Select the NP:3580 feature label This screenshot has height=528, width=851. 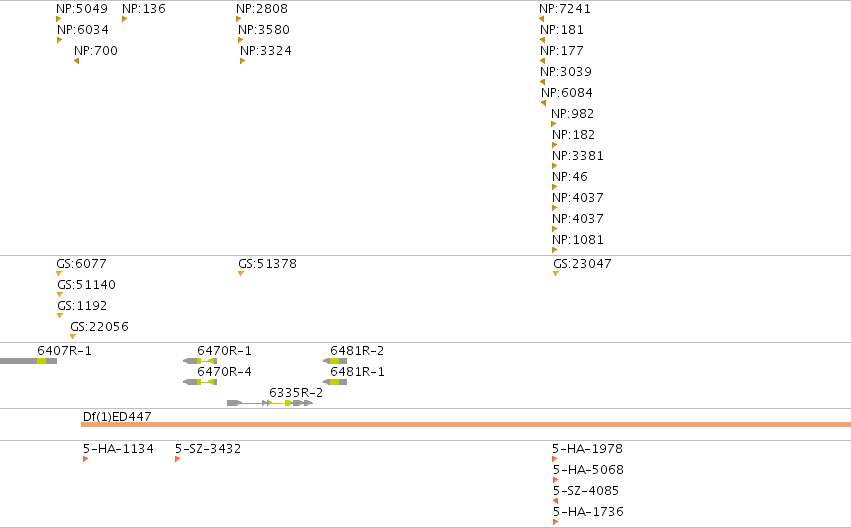click(x=264, y=30)
